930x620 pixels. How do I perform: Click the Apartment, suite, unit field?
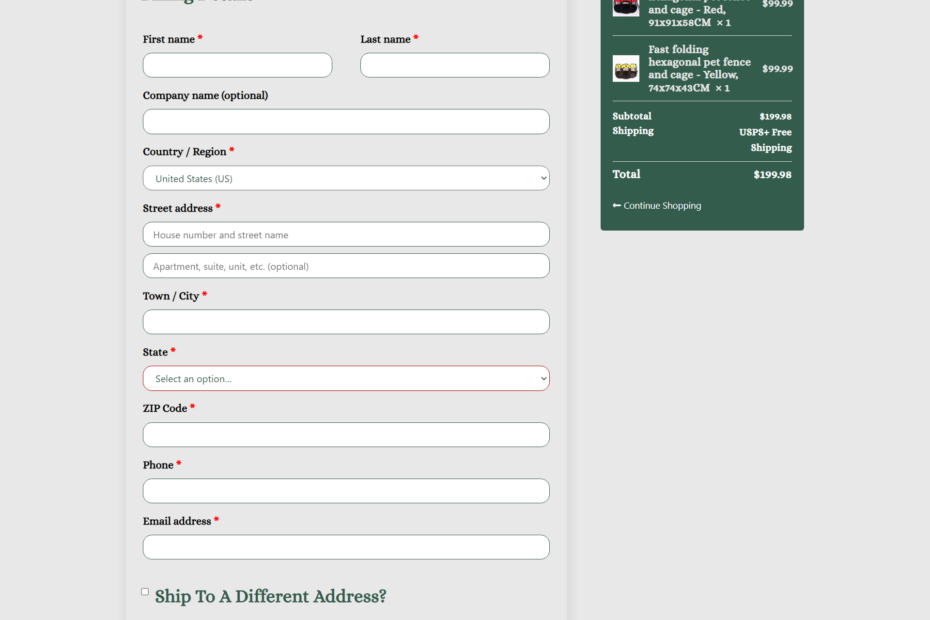tap(346, 266)
